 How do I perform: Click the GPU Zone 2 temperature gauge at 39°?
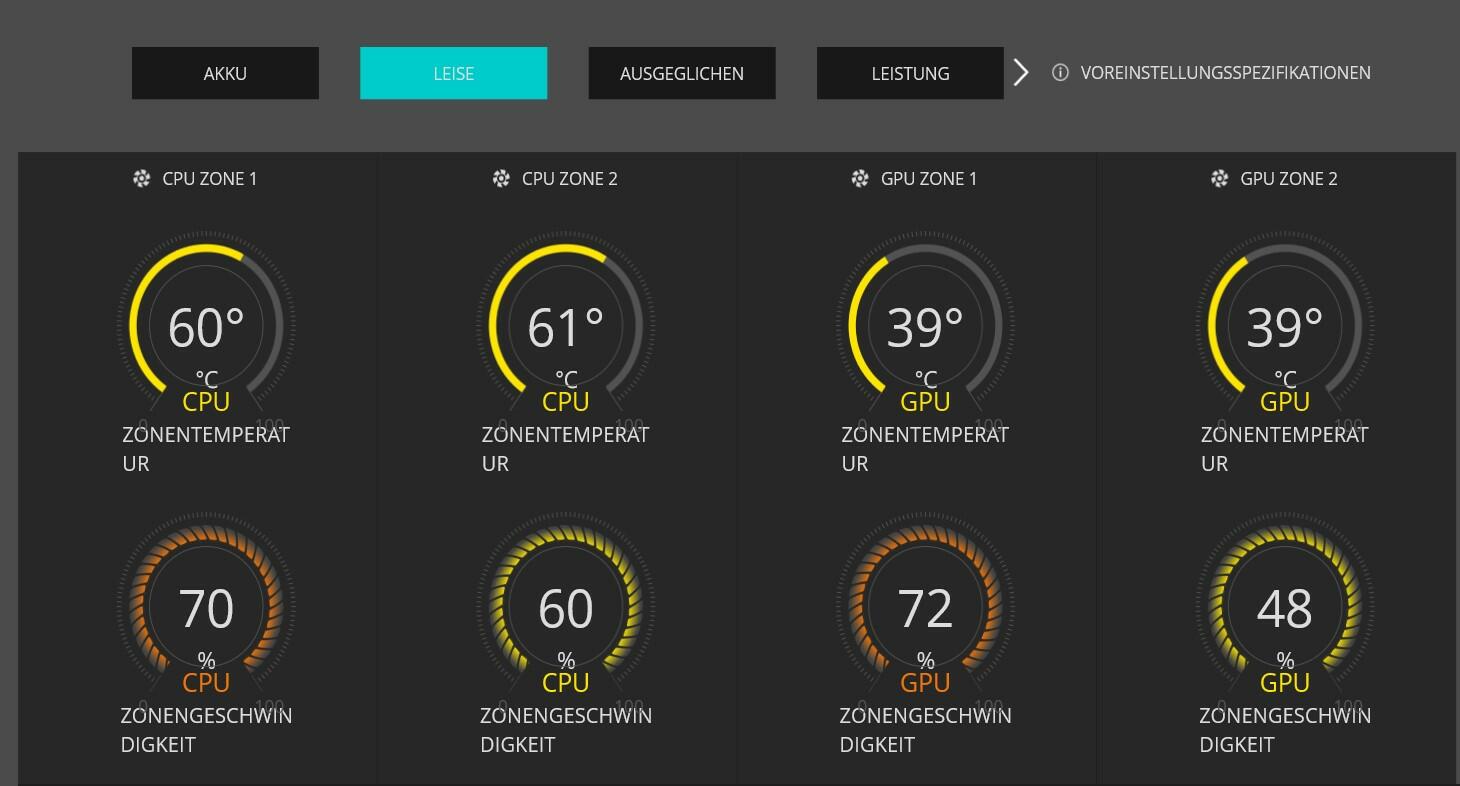point(1285,325)
